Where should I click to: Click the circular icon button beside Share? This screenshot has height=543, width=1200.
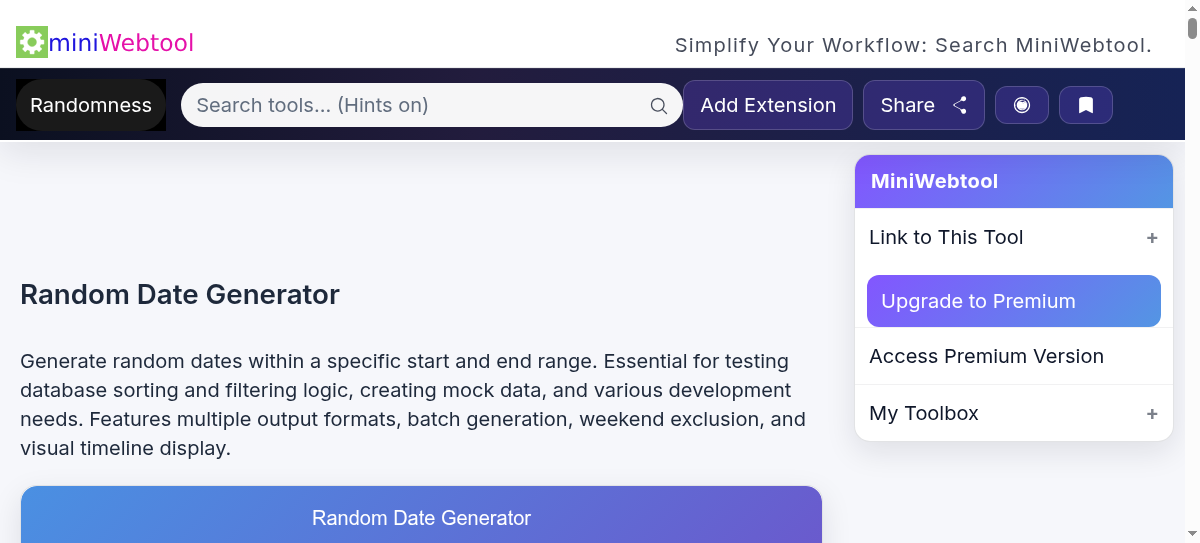click(1021, 105)
